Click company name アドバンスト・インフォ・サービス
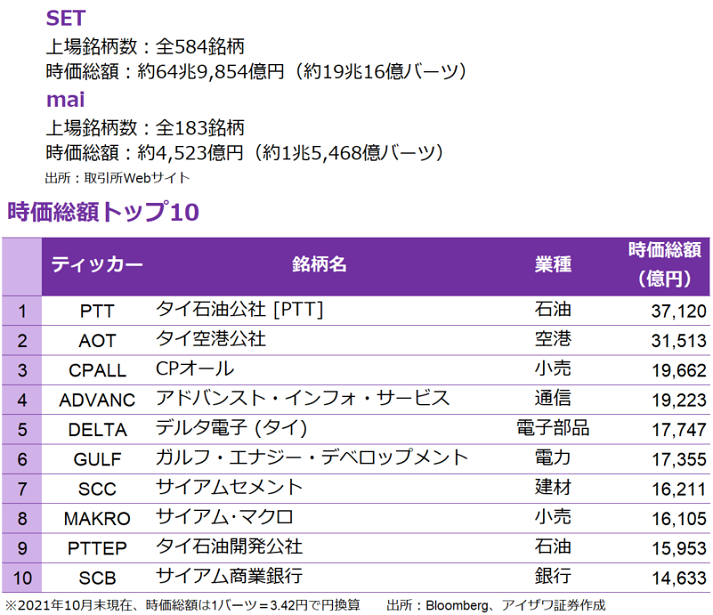The width and height of the screenshot is (713, 615). pos(302,398)
